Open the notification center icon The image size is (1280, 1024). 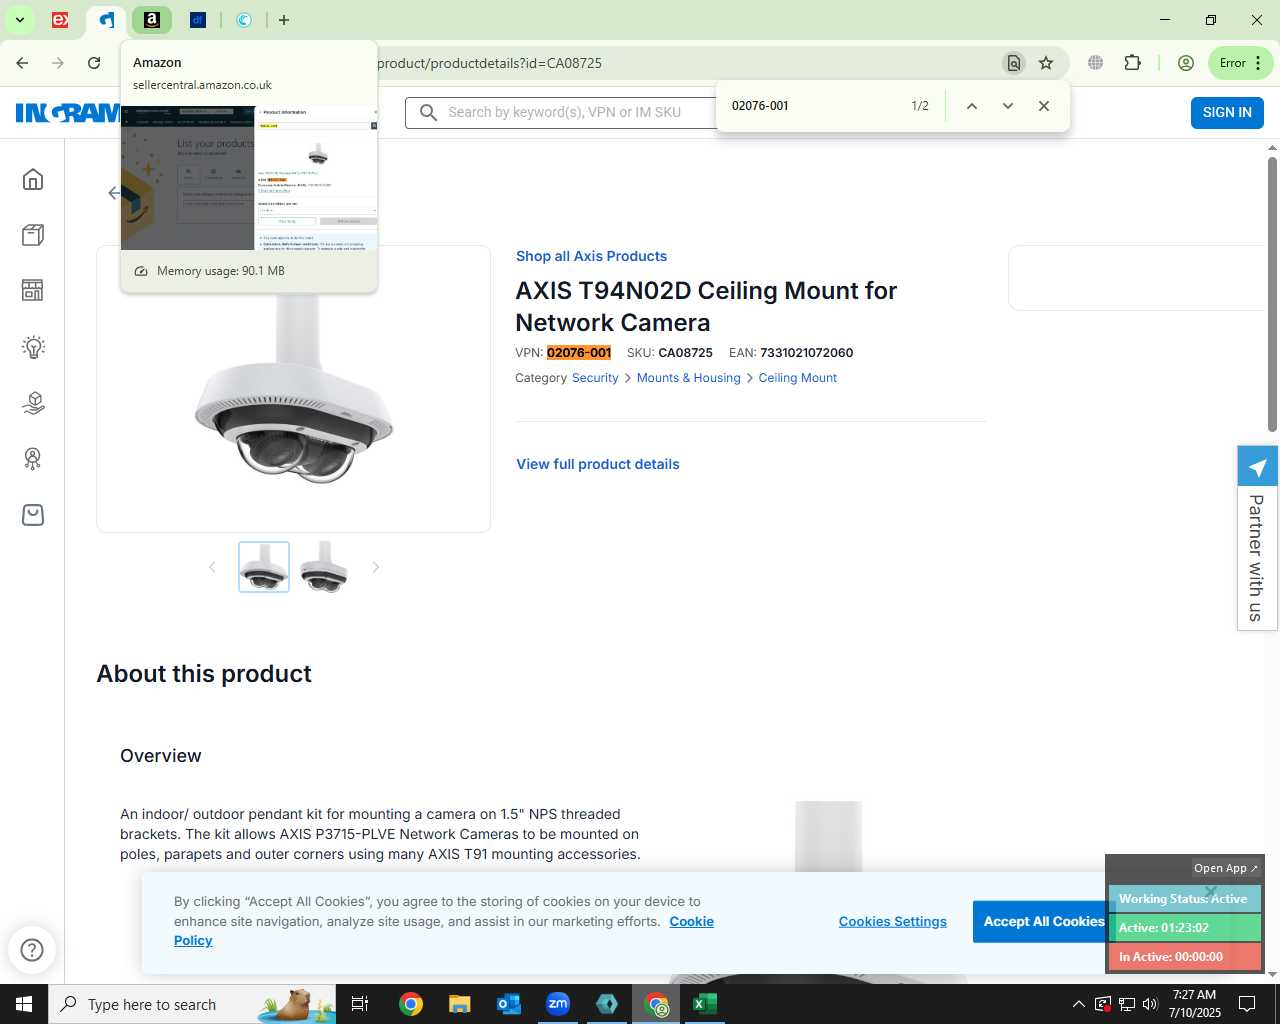click(x=1247, y=1004)
